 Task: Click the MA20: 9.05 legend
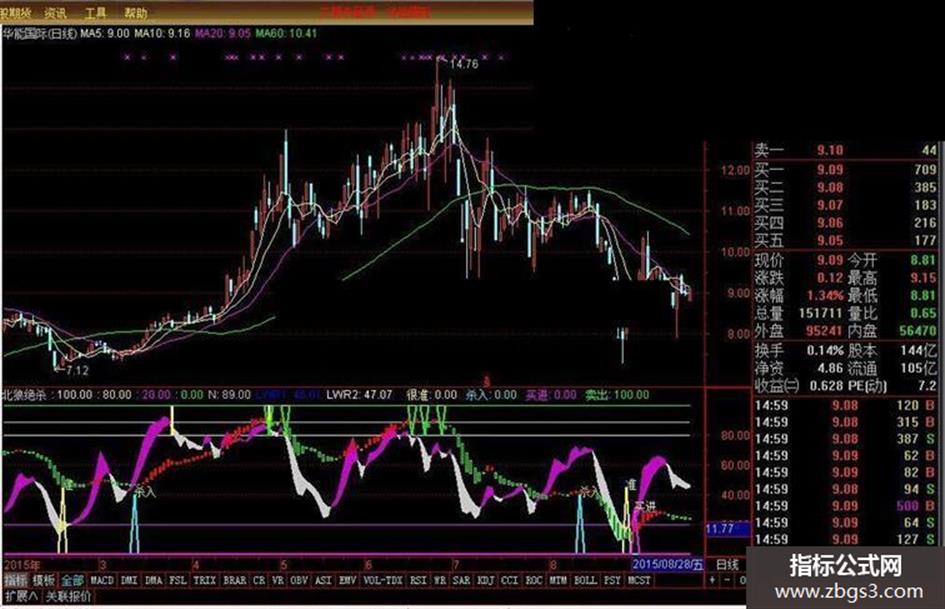(222, 33)
